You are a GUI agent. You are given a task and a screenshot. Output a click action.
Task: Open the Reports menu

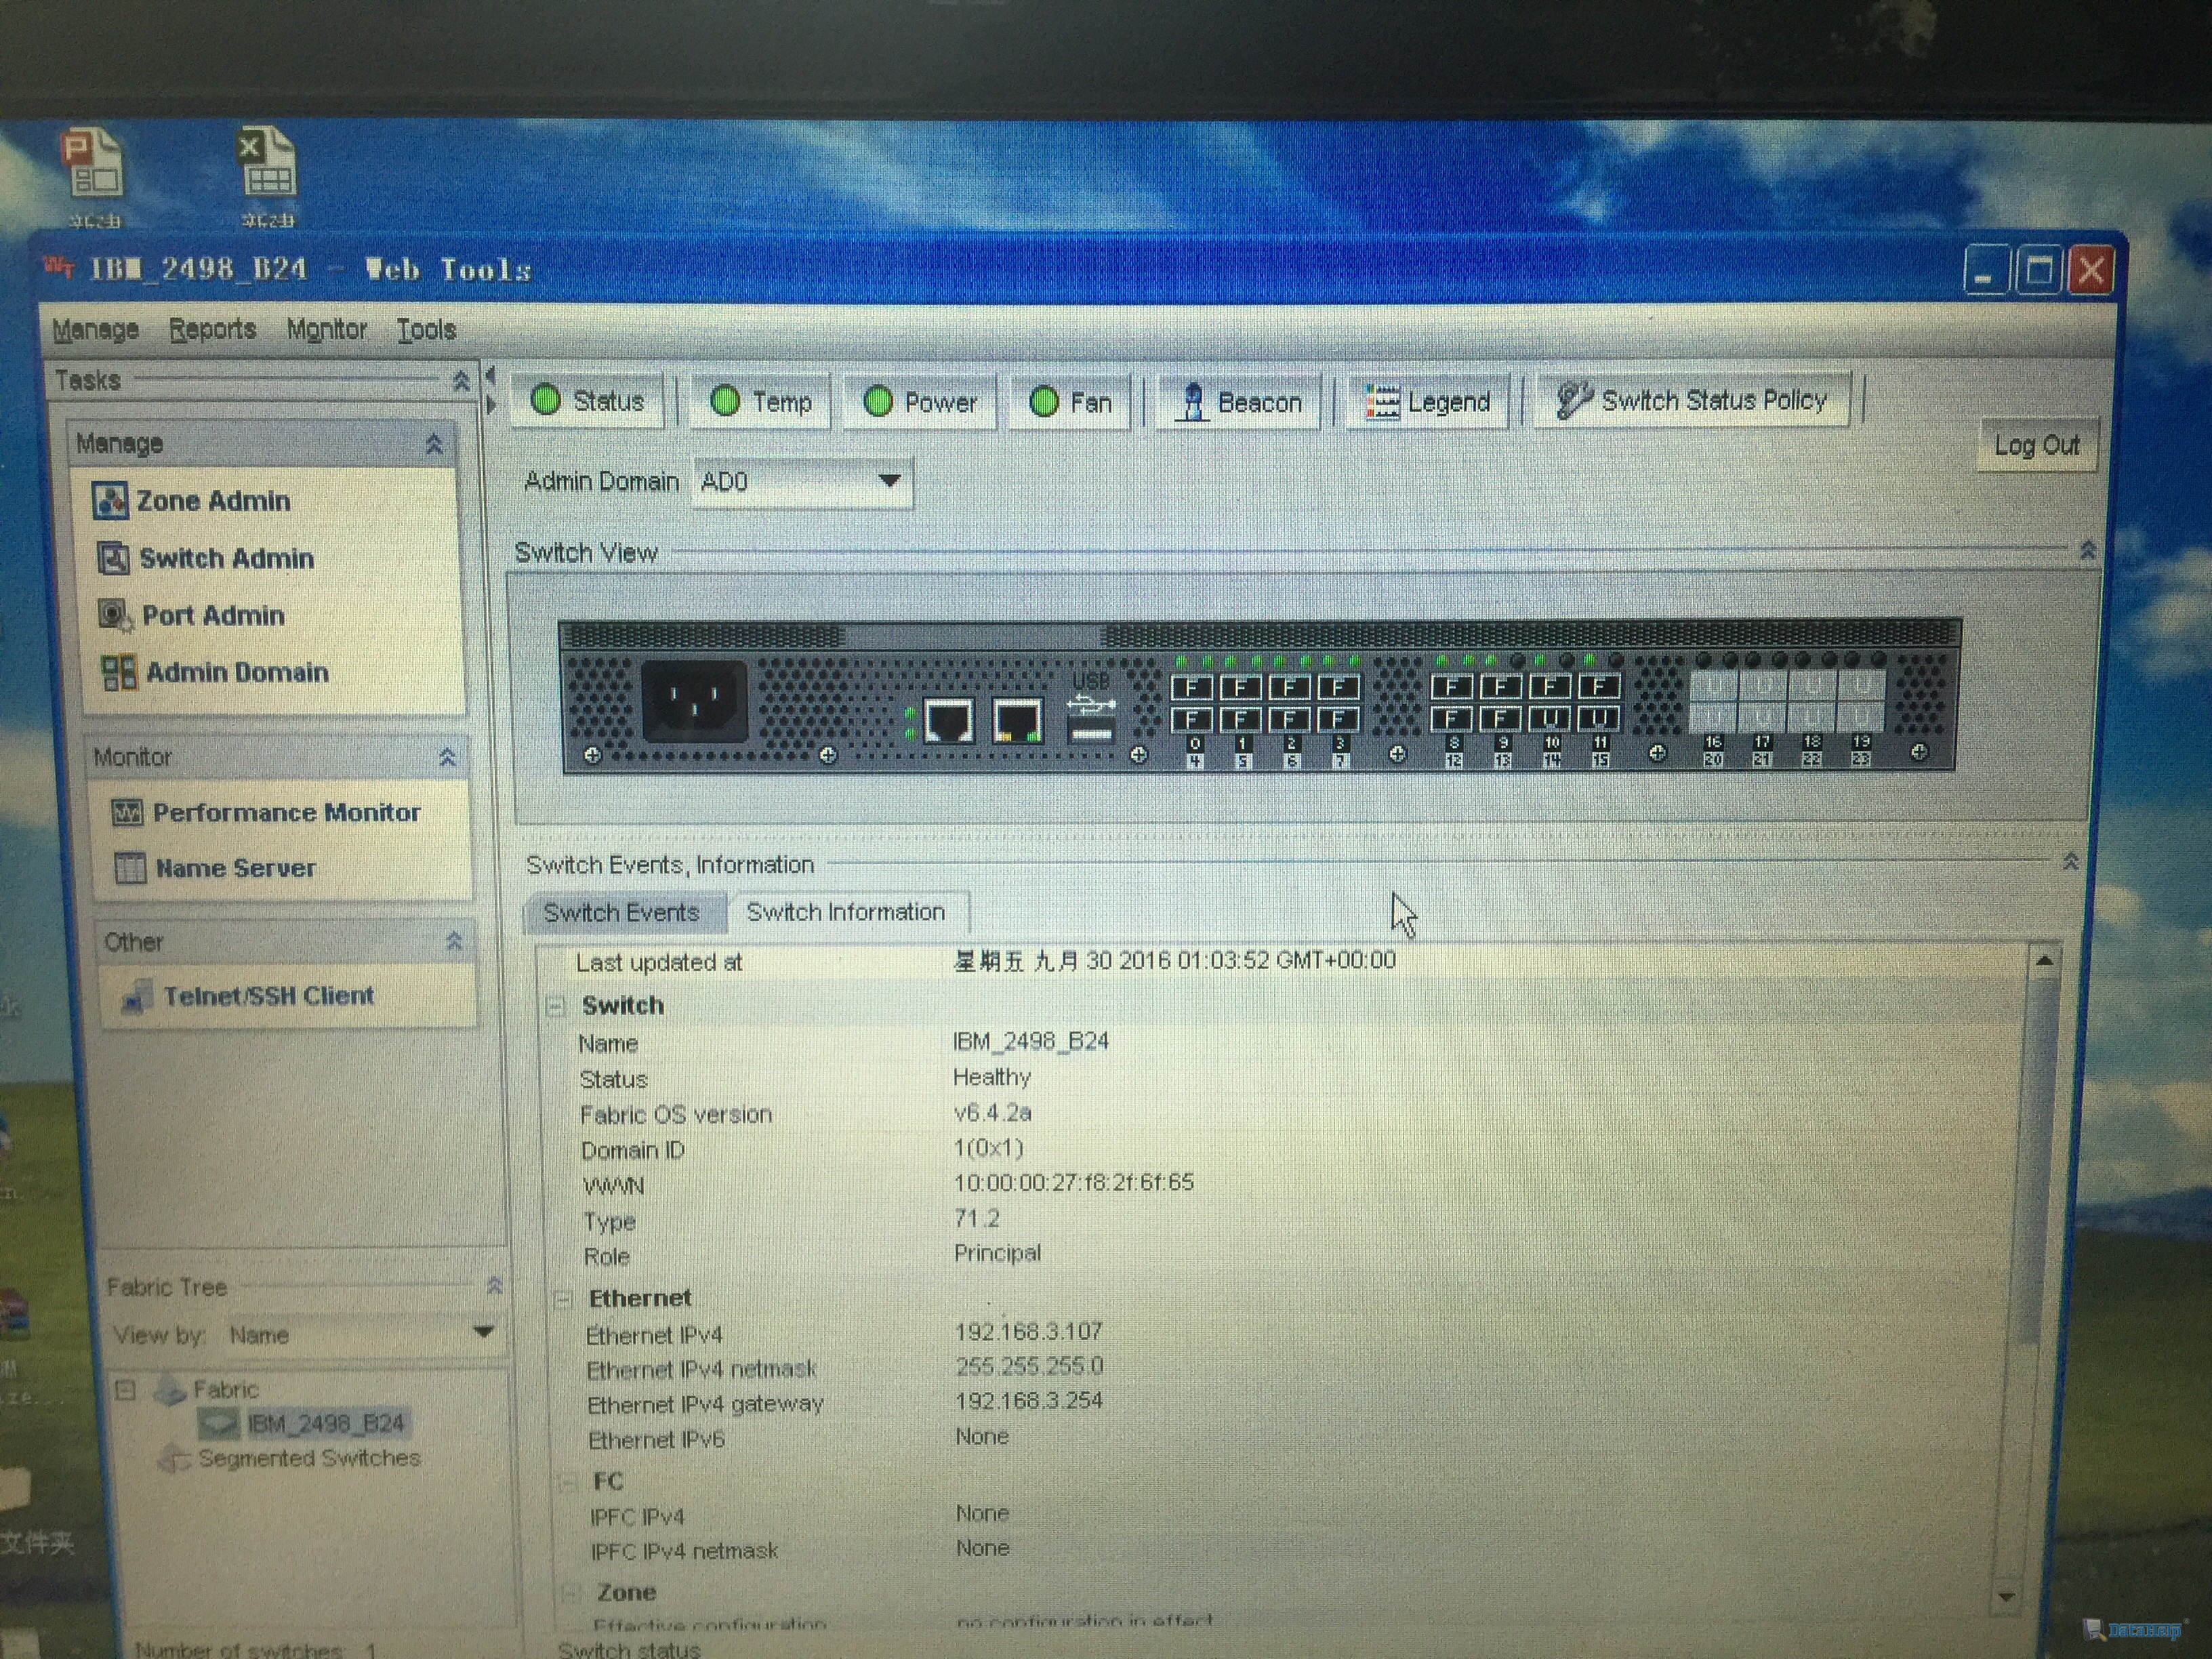[212, 330]
